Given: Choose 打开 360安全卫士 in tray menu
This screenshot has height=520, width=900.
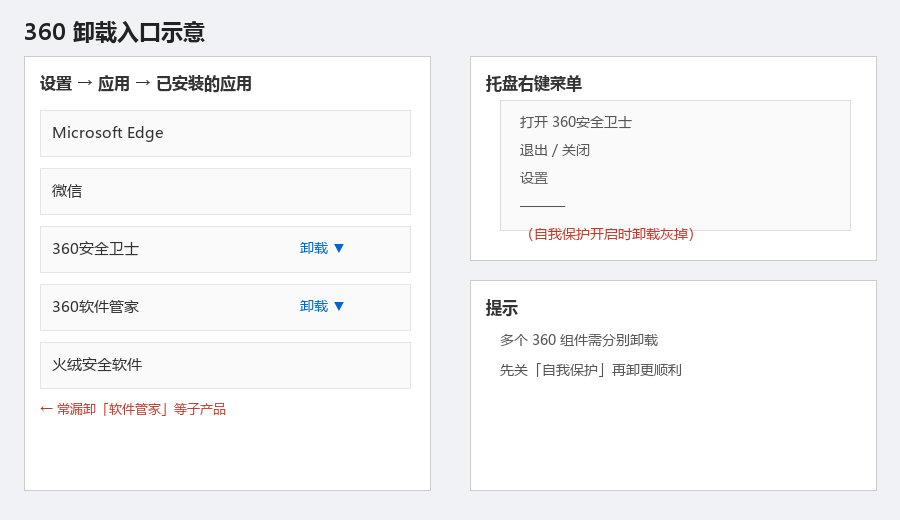Looking at the screenshot, I should (x=575, y=122).
